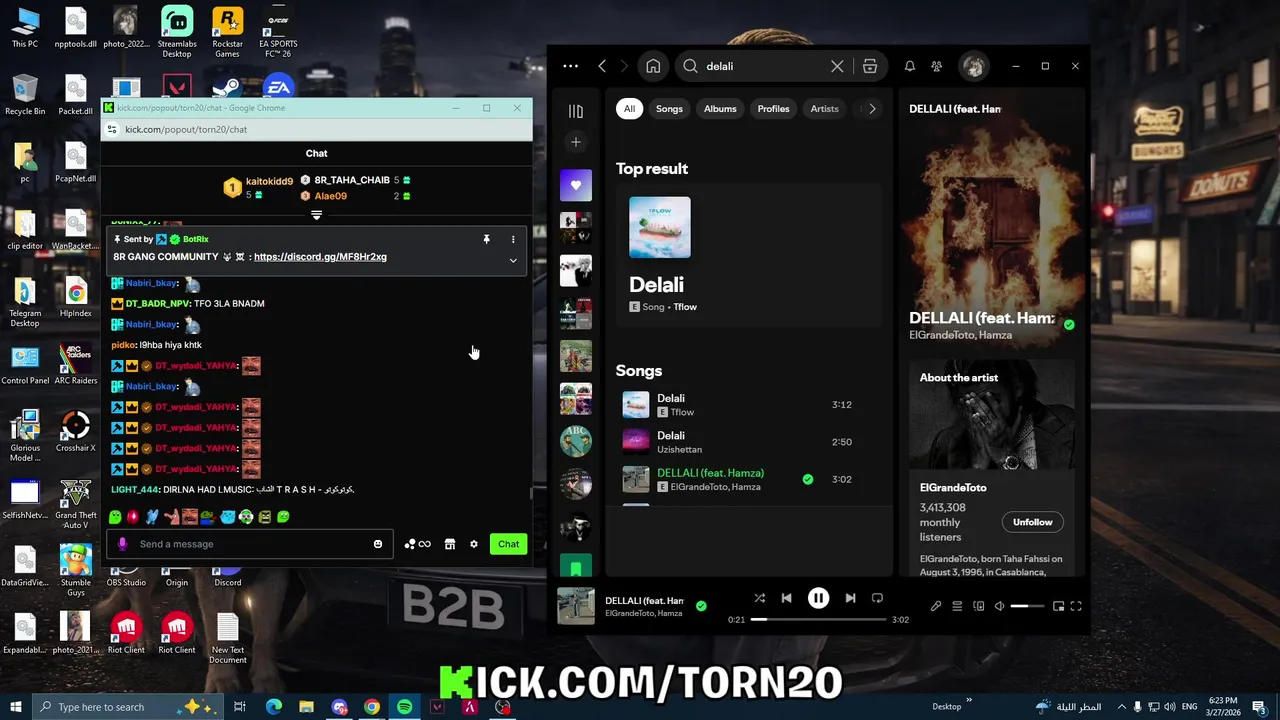Viewport: 1280px width, 720px height.
Task: Show hidden system tray icons chevron
Action: (x=1122, y=707)
